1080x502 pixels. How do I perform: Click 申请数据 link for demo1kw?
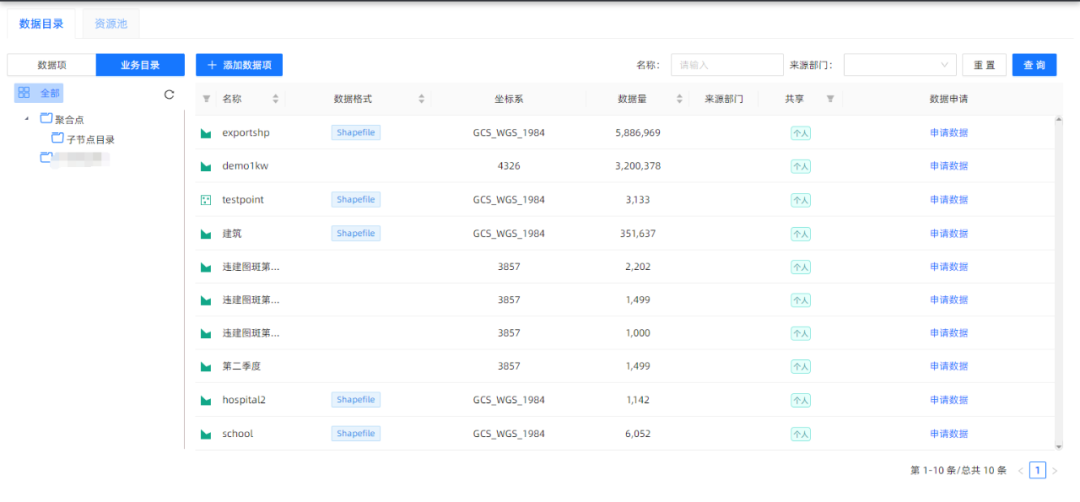(948, 166)
